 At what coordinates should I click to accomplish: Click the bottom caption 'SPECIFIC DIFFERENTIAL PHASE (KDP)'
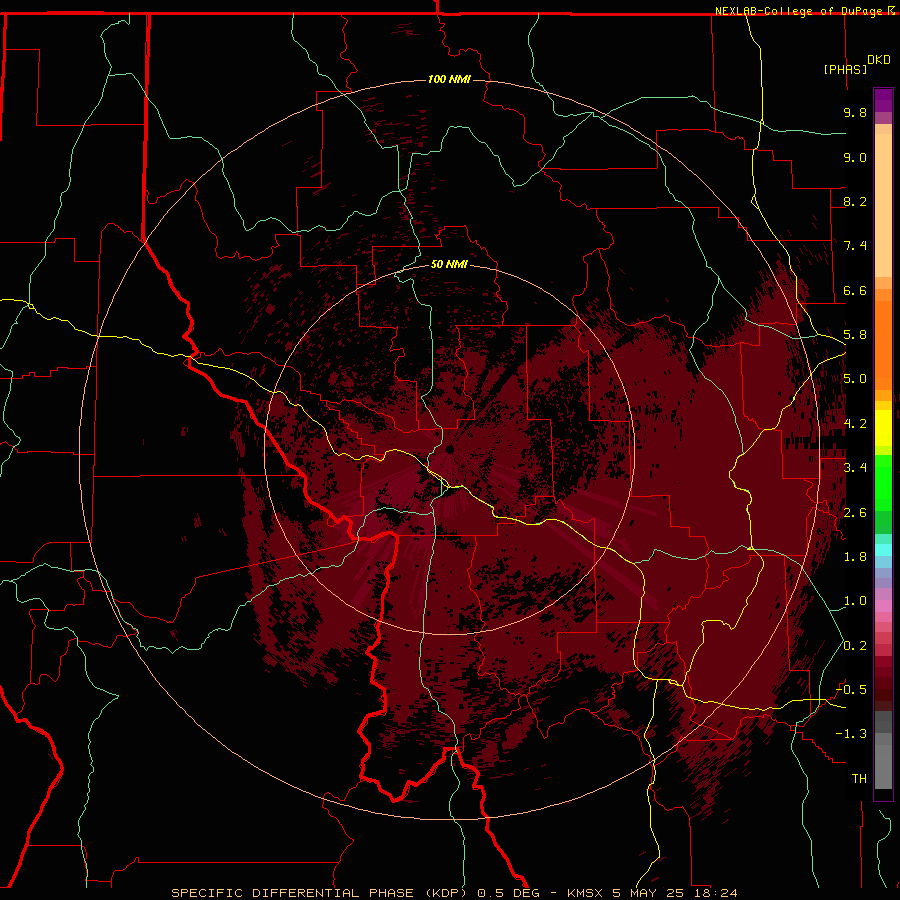(x=322, y=893)
